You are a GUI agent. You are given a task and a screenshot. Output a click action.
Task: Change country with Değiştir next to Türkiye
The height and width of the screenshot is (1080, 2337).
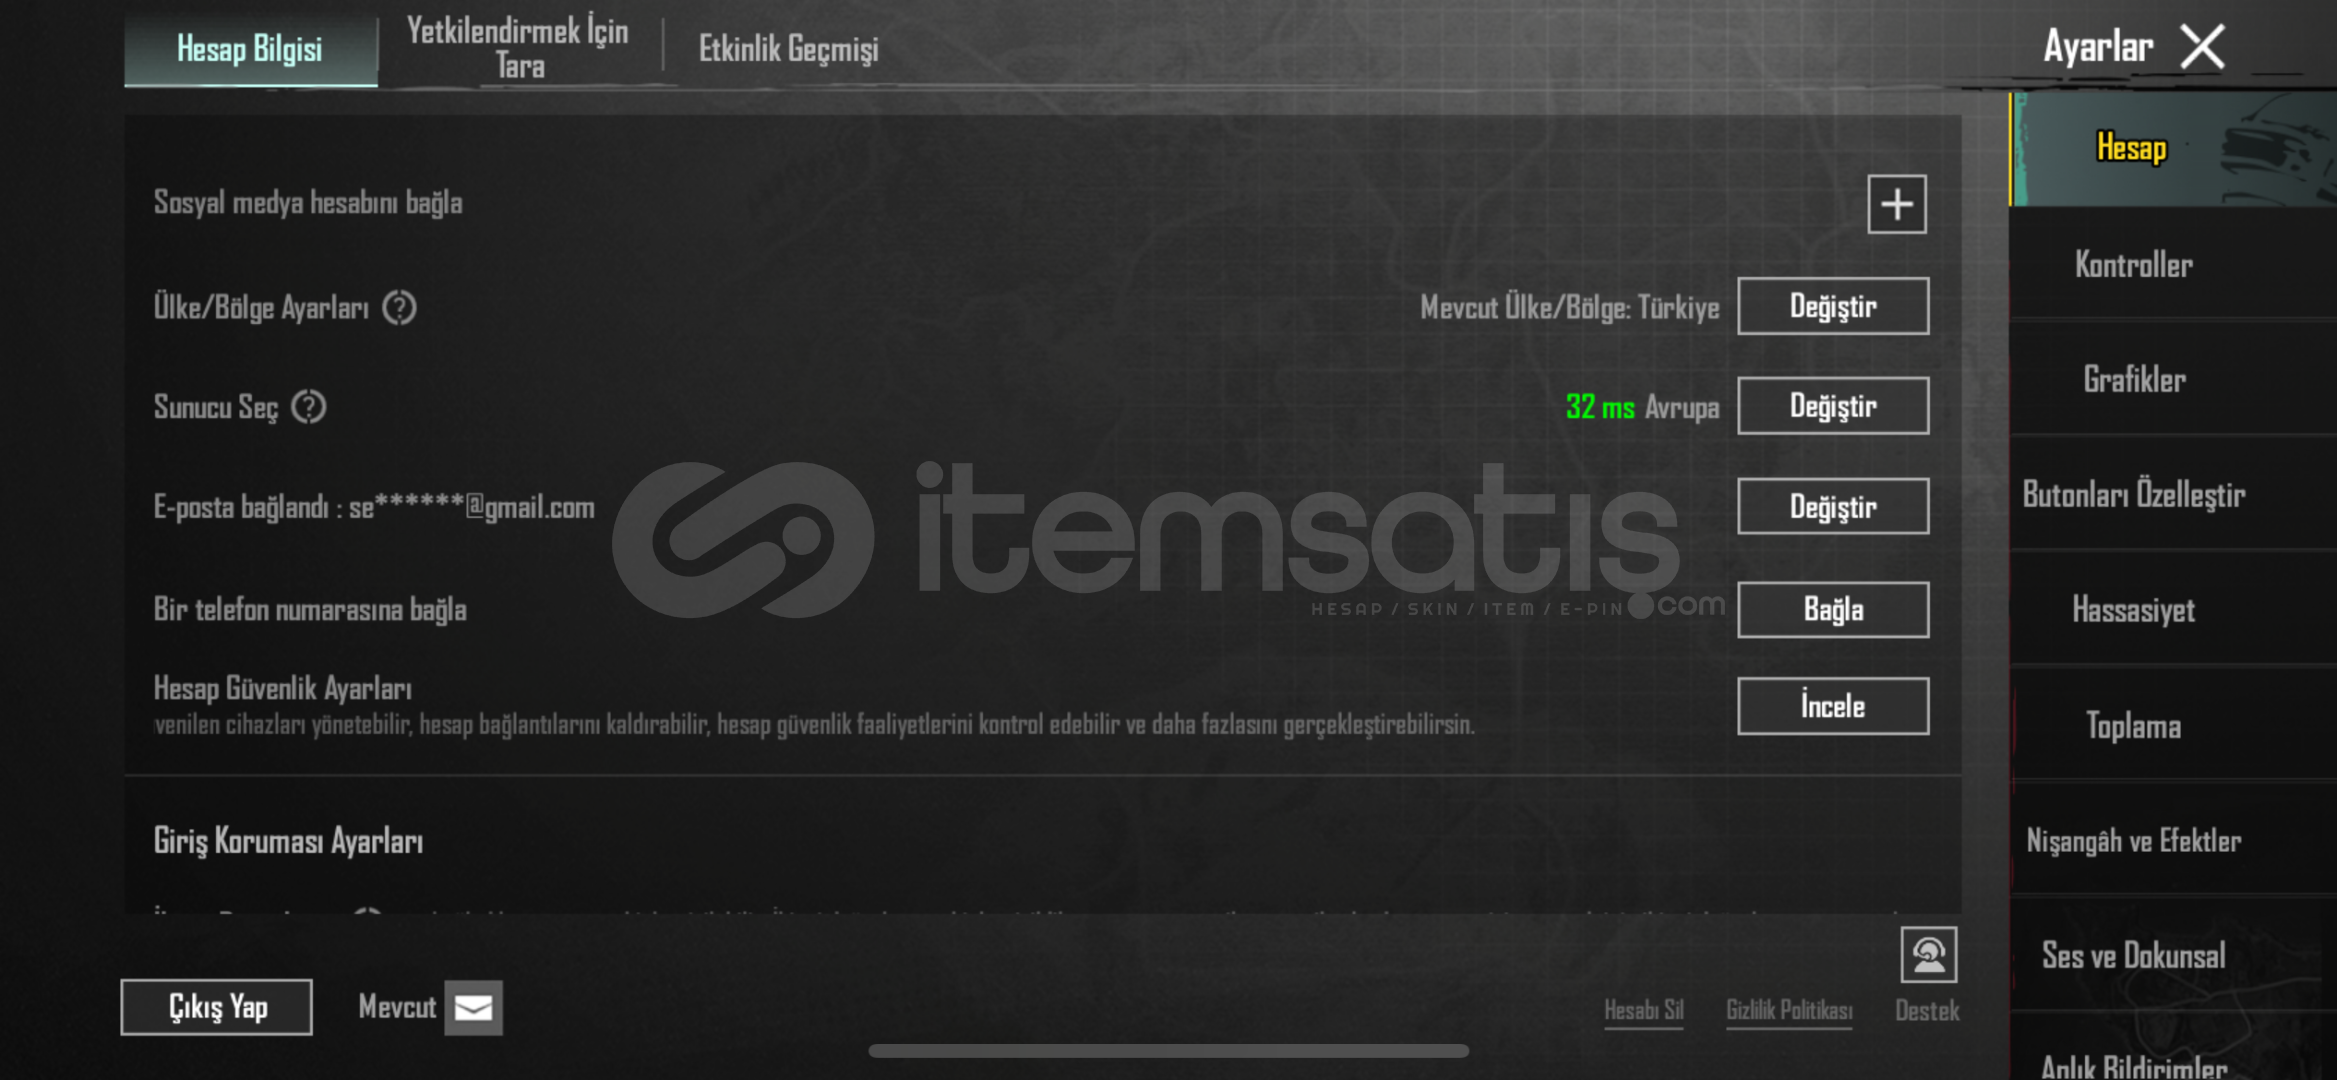[x=1832, y=306]
